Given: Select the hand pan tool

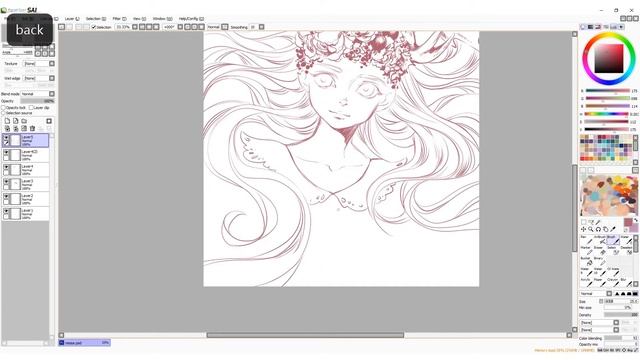Looking at the screenshot, I should click(606, 229).
